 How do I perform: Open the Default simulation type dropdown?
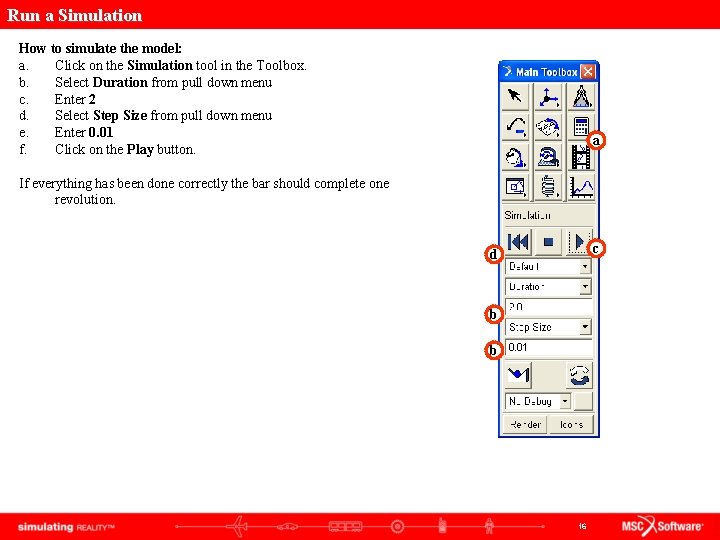[x=548, y=266]
